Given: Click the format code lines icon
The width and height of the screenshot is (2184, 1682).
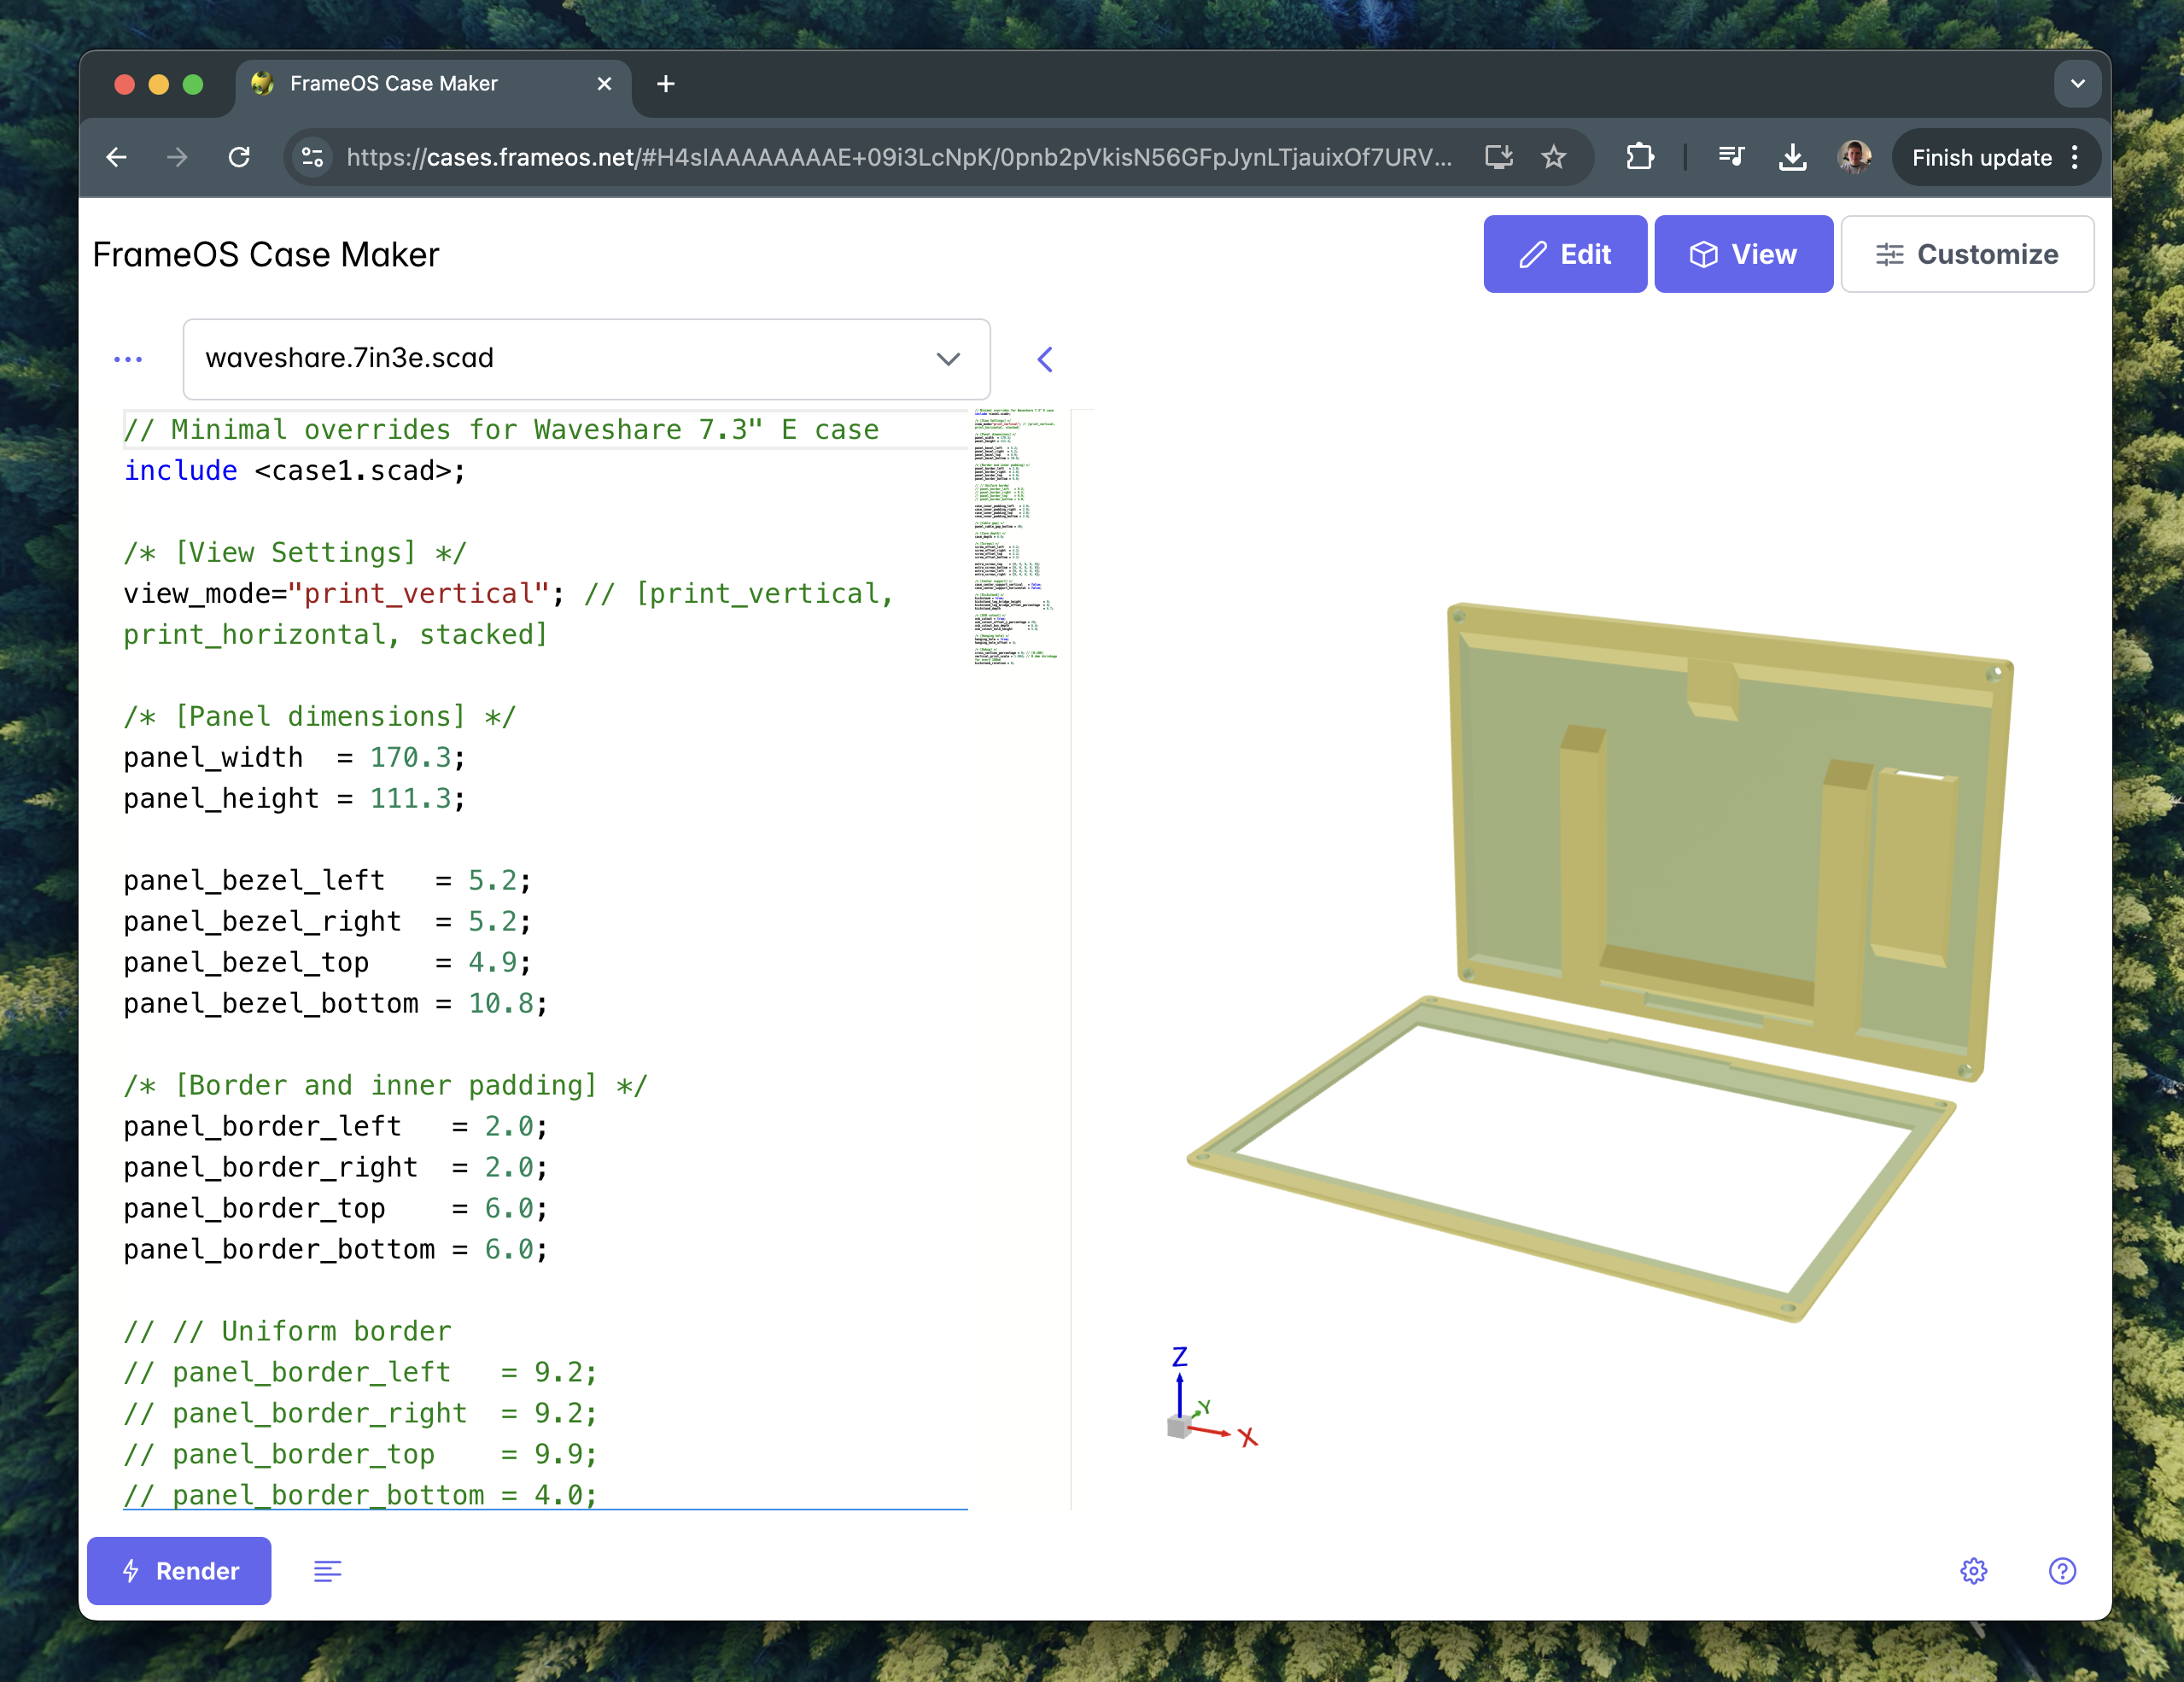Looking at the screenshot, I should (327, 1571).
